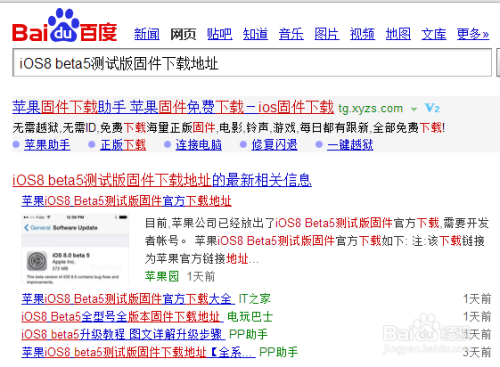Viewport: 500px width, 367px height.
Task: Open the 文库 tab
Action: click(434, 34)
